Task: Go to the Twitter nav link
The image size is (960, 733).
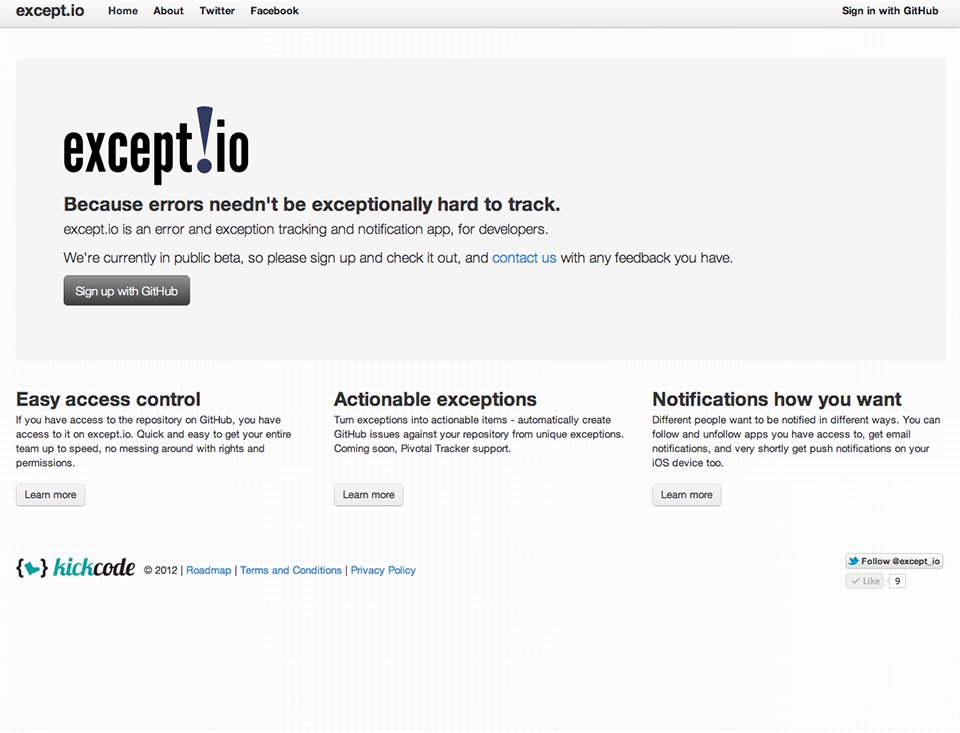Action: 217,11
